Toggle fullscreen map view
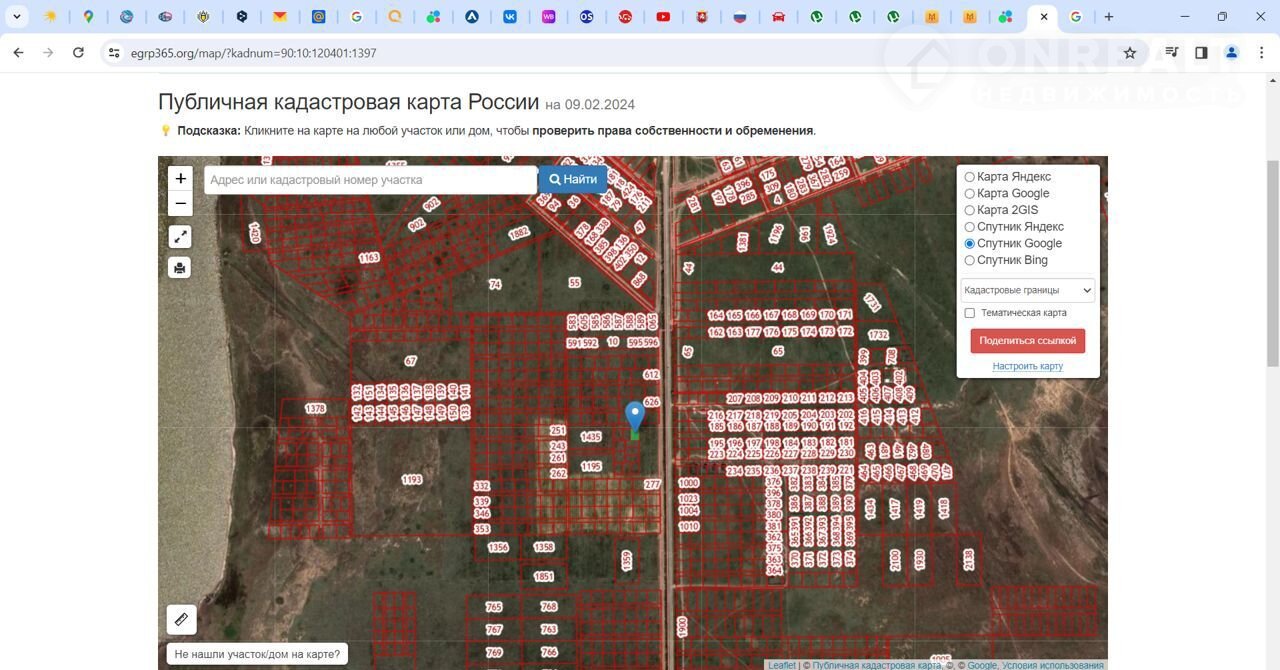 [x=180, y=237]
